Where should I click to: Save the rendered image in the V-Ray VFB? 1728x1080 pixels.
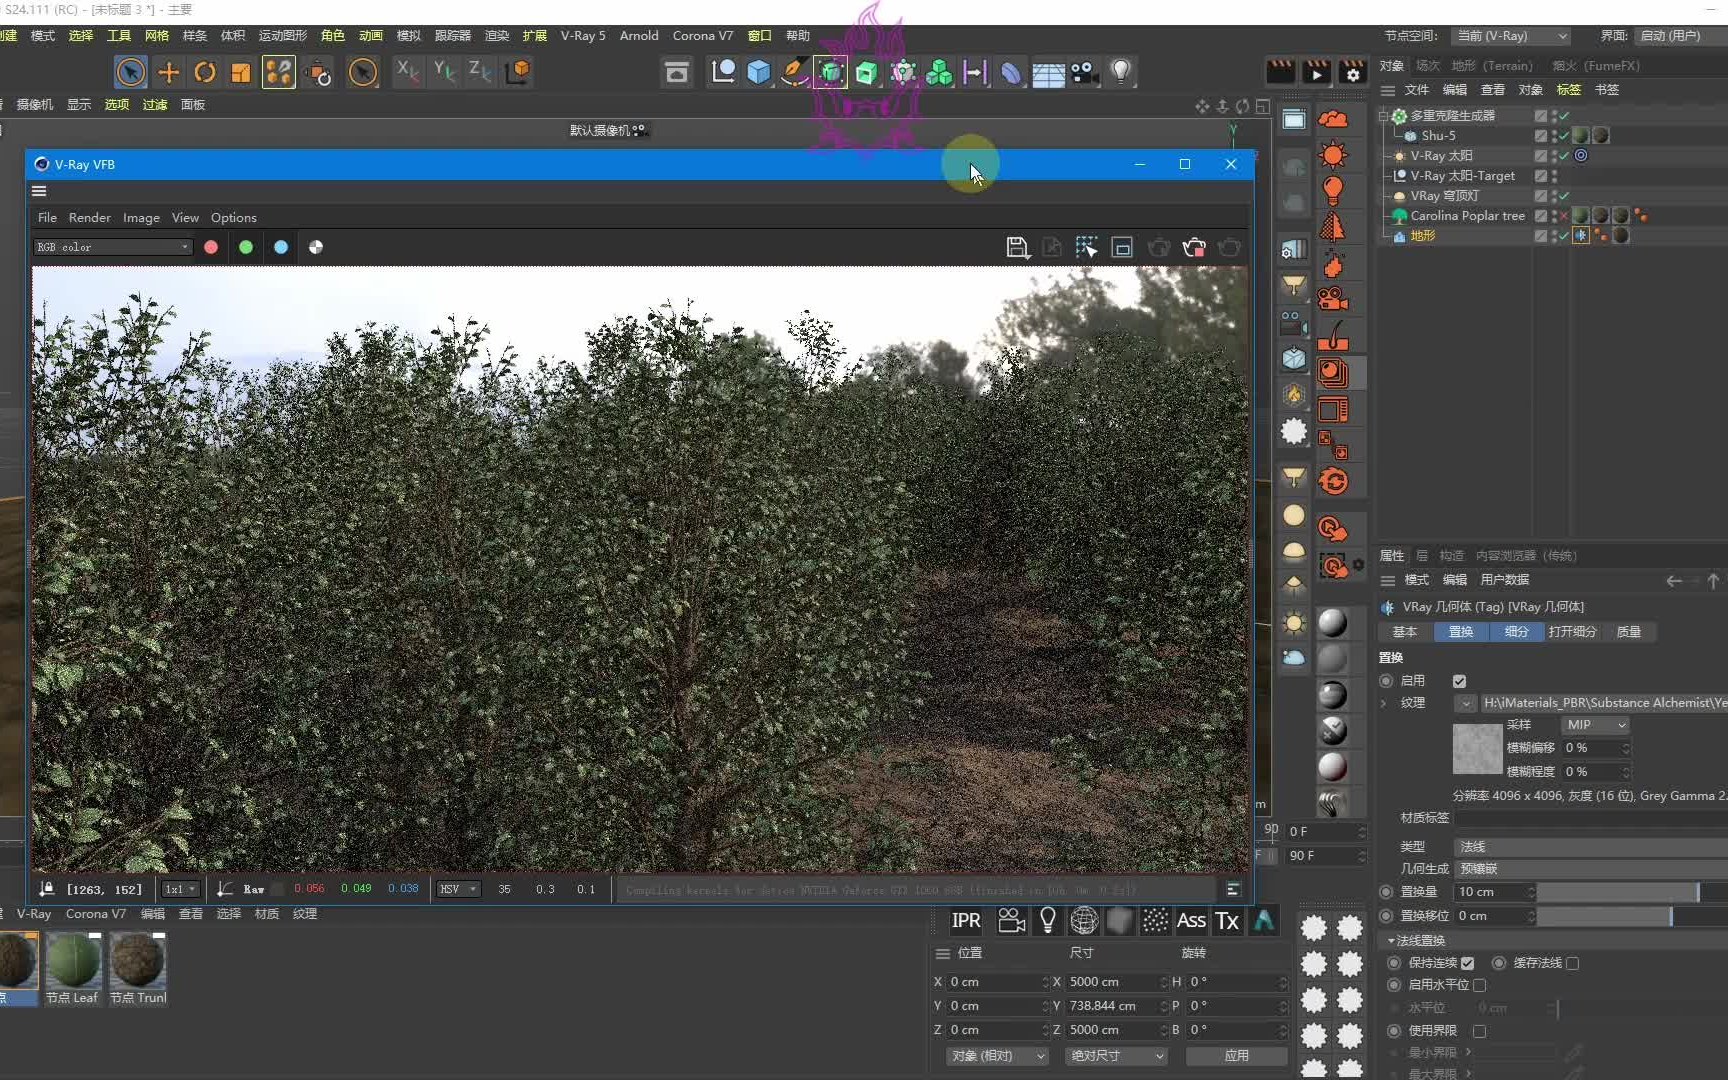click(1017, 247)
